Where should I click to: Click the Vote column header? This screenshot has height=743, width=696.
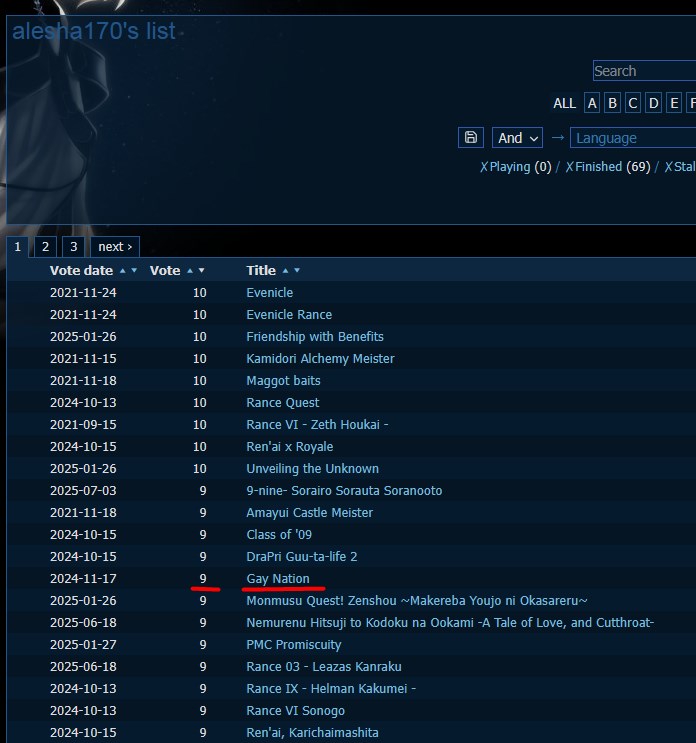165,270
